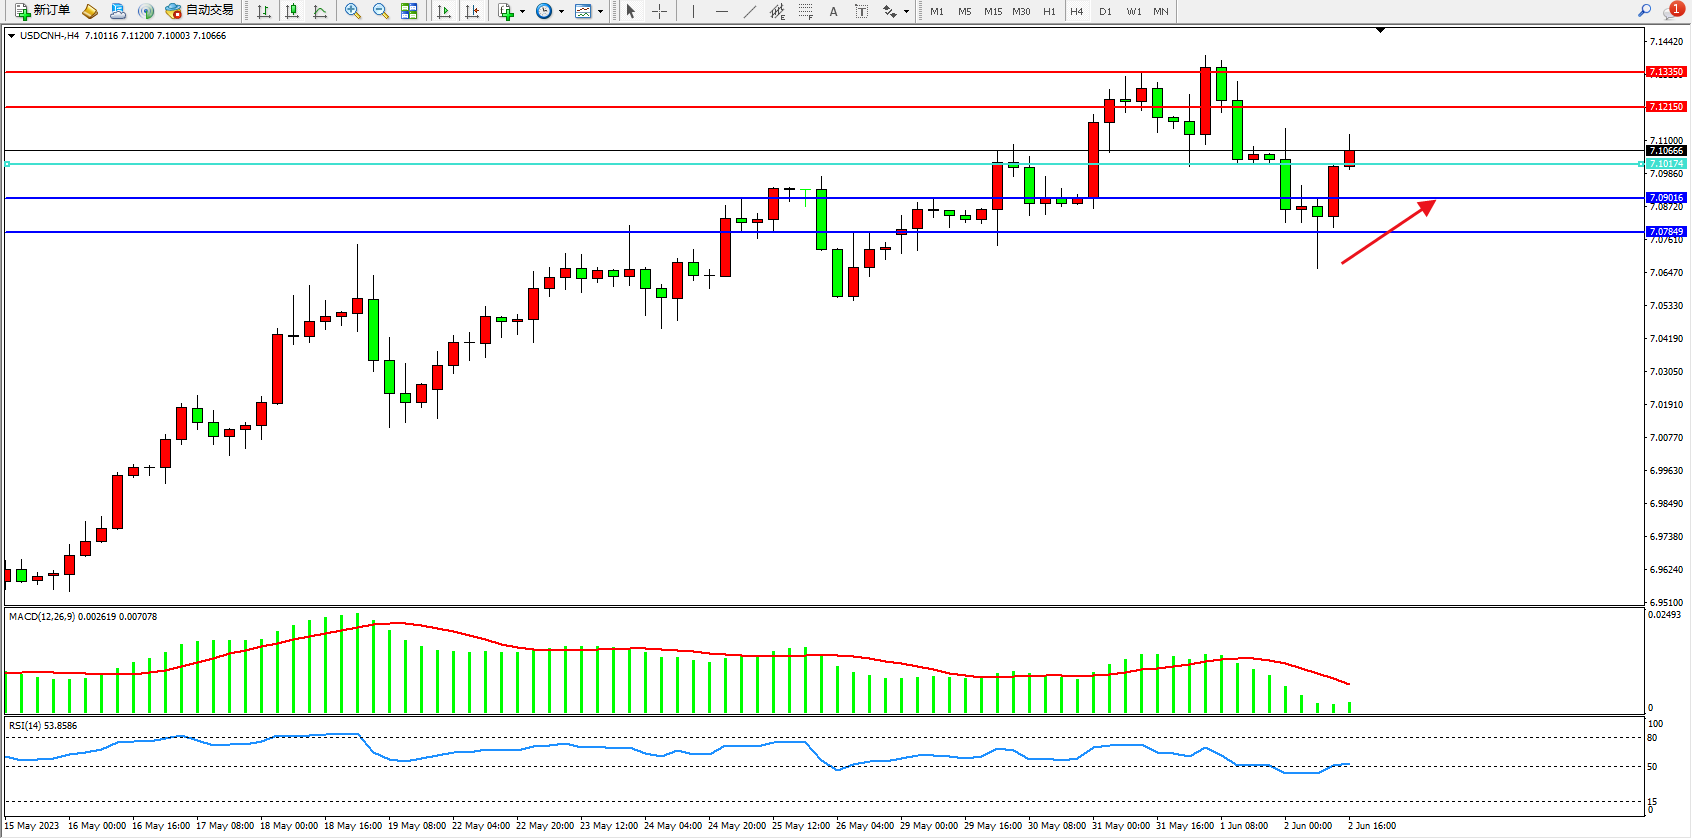1692x839 pixels.
Task: Select the Fibonacci retracement tool
Action: (805, 11)
